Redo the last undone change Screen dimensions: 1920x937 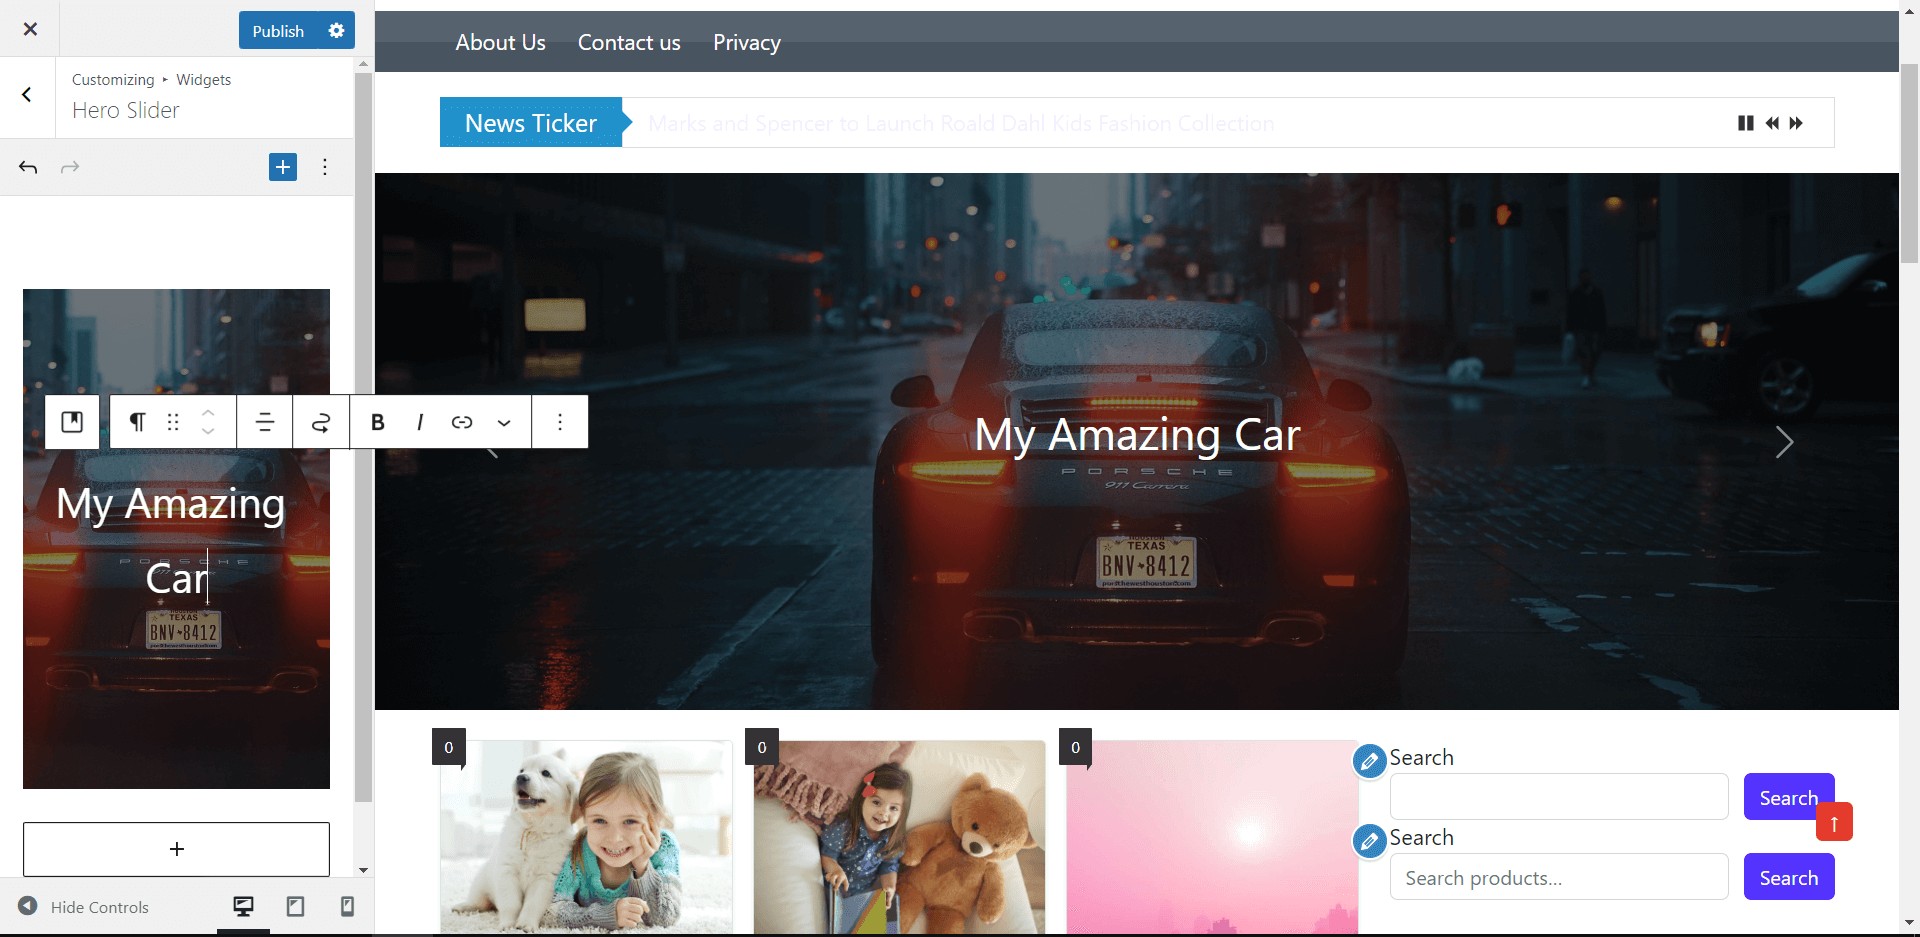(70, 167)
